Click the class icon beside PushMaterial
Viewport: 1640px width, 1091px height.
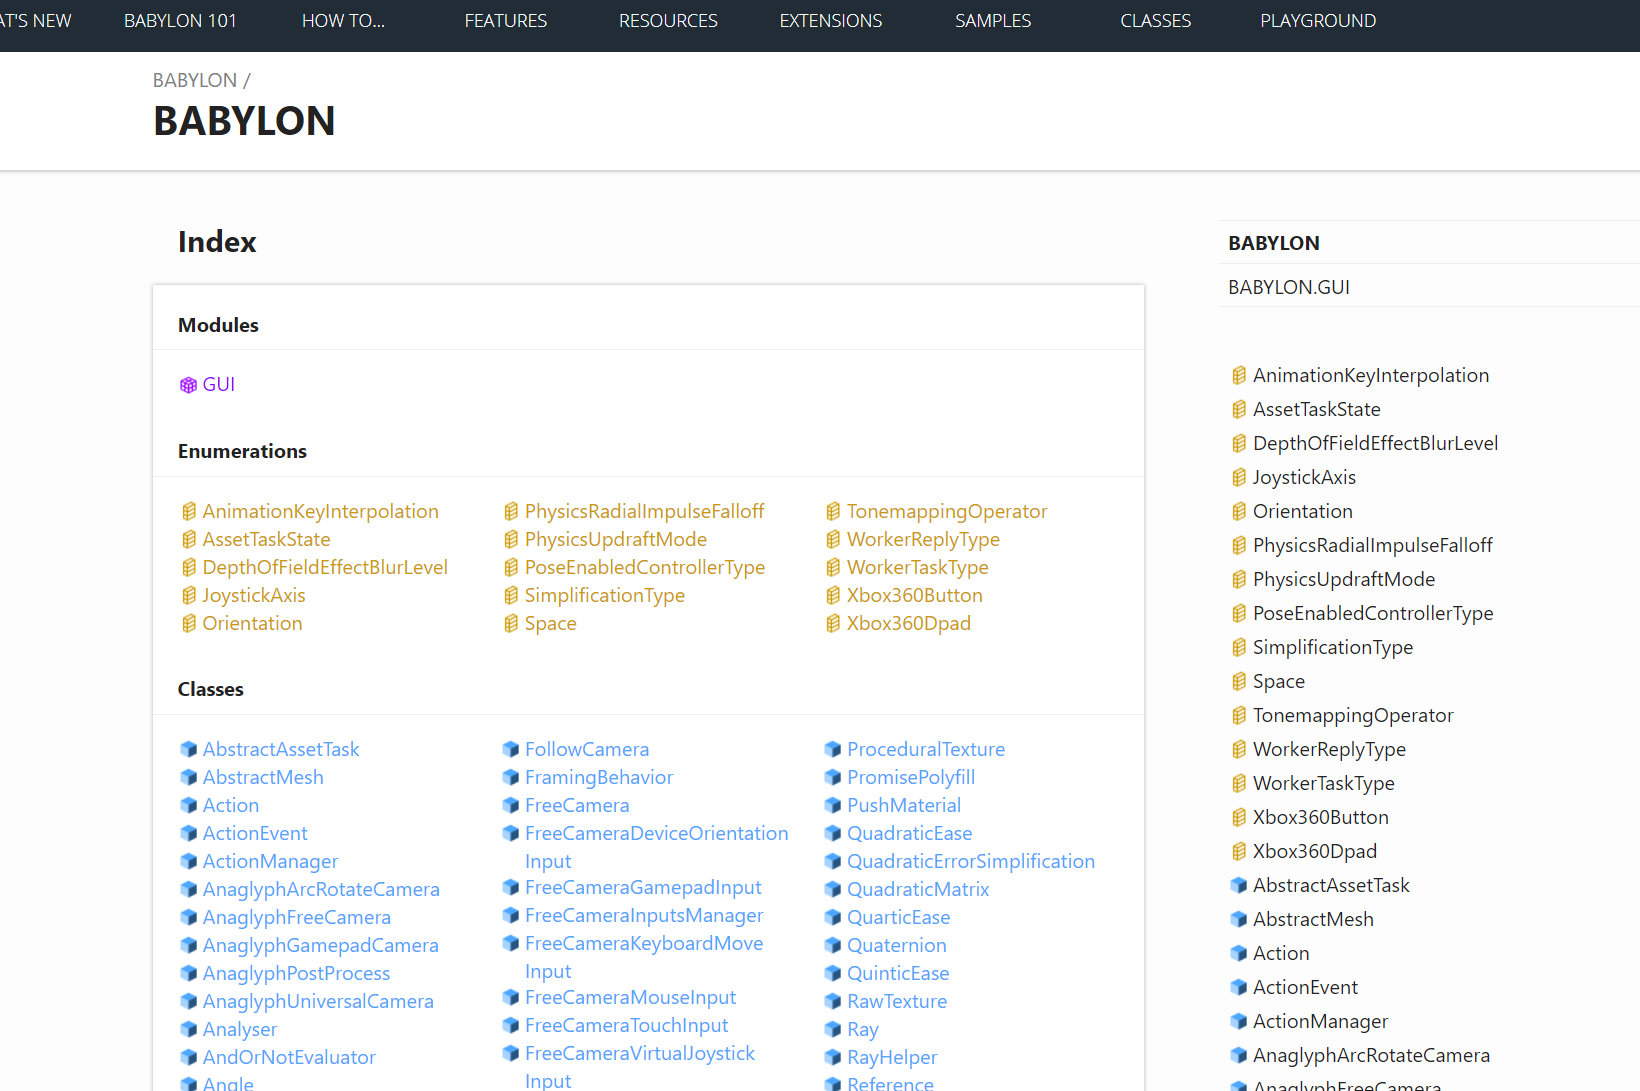(833, 805)
